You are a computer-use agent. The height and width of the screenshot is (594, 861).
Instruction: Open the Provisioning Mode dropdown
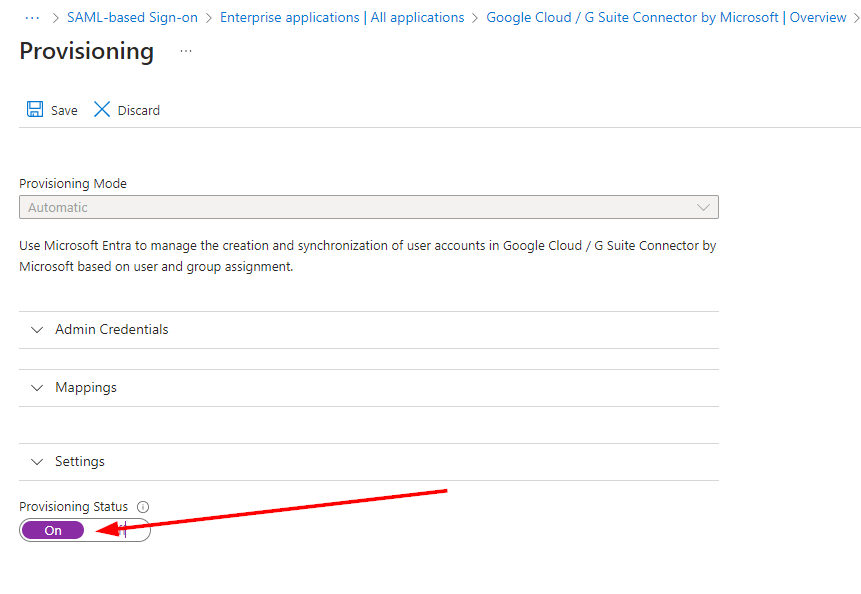pos(368,208)
